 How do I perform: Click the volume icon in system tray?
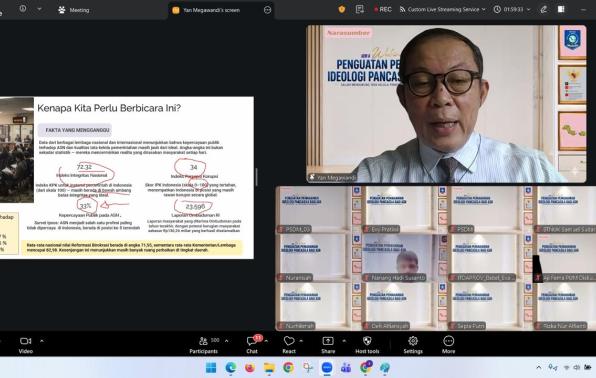click(x=577, y=368)
